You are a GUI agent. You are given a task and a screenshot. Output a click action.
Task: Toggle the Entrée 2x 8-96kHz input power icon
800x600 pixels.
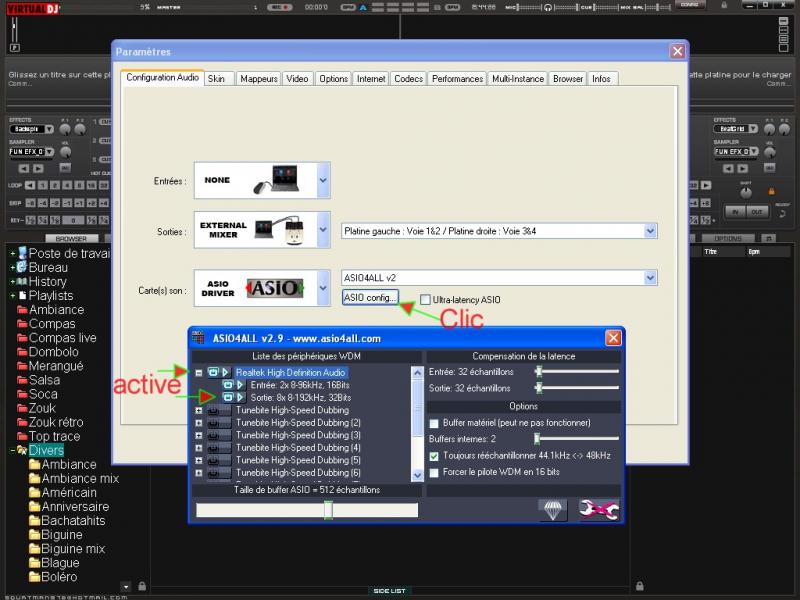pyautogui.click(x=229, y=385)
